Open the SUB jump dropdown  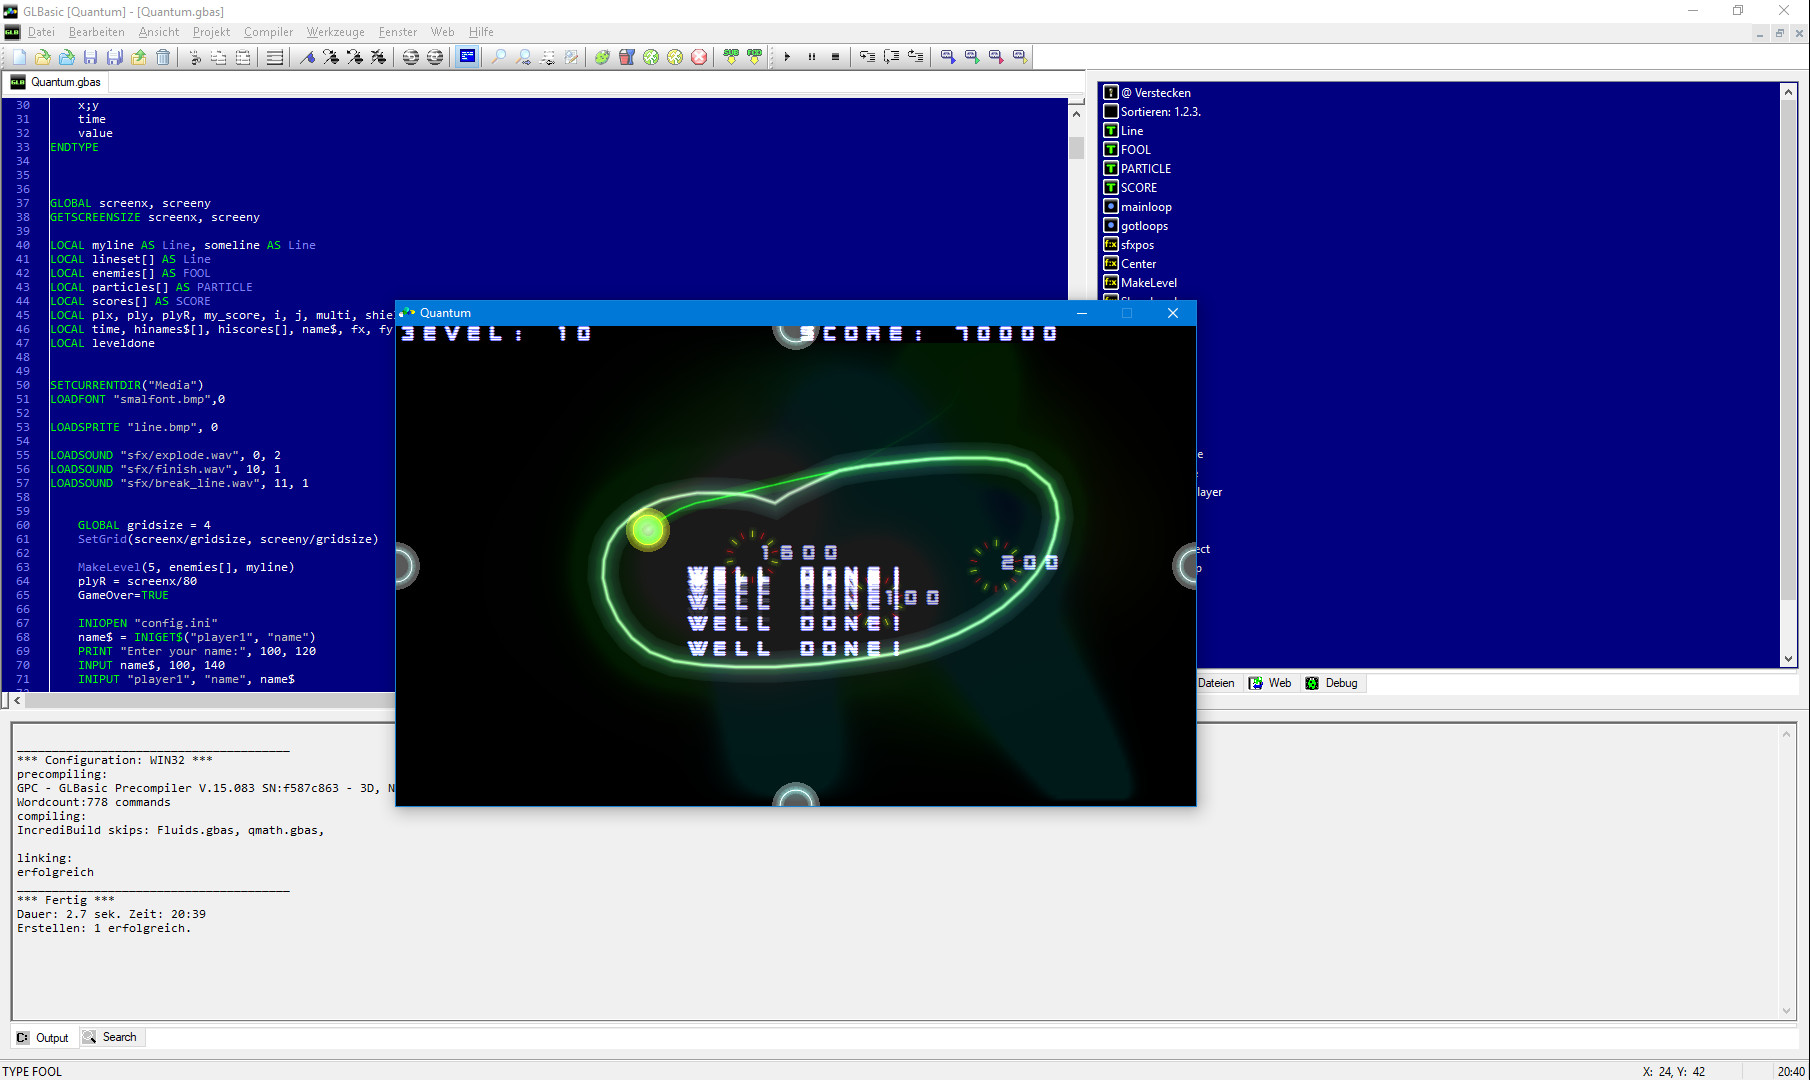[x=732, y=57]
